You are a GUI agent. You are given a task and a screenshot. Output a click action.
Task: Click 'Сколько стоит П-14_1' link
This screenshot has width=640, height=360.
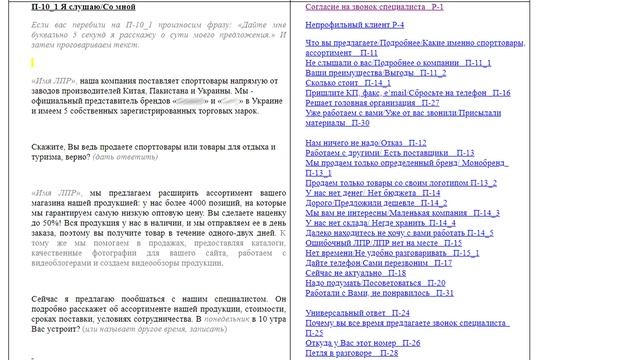click(348, 83)
